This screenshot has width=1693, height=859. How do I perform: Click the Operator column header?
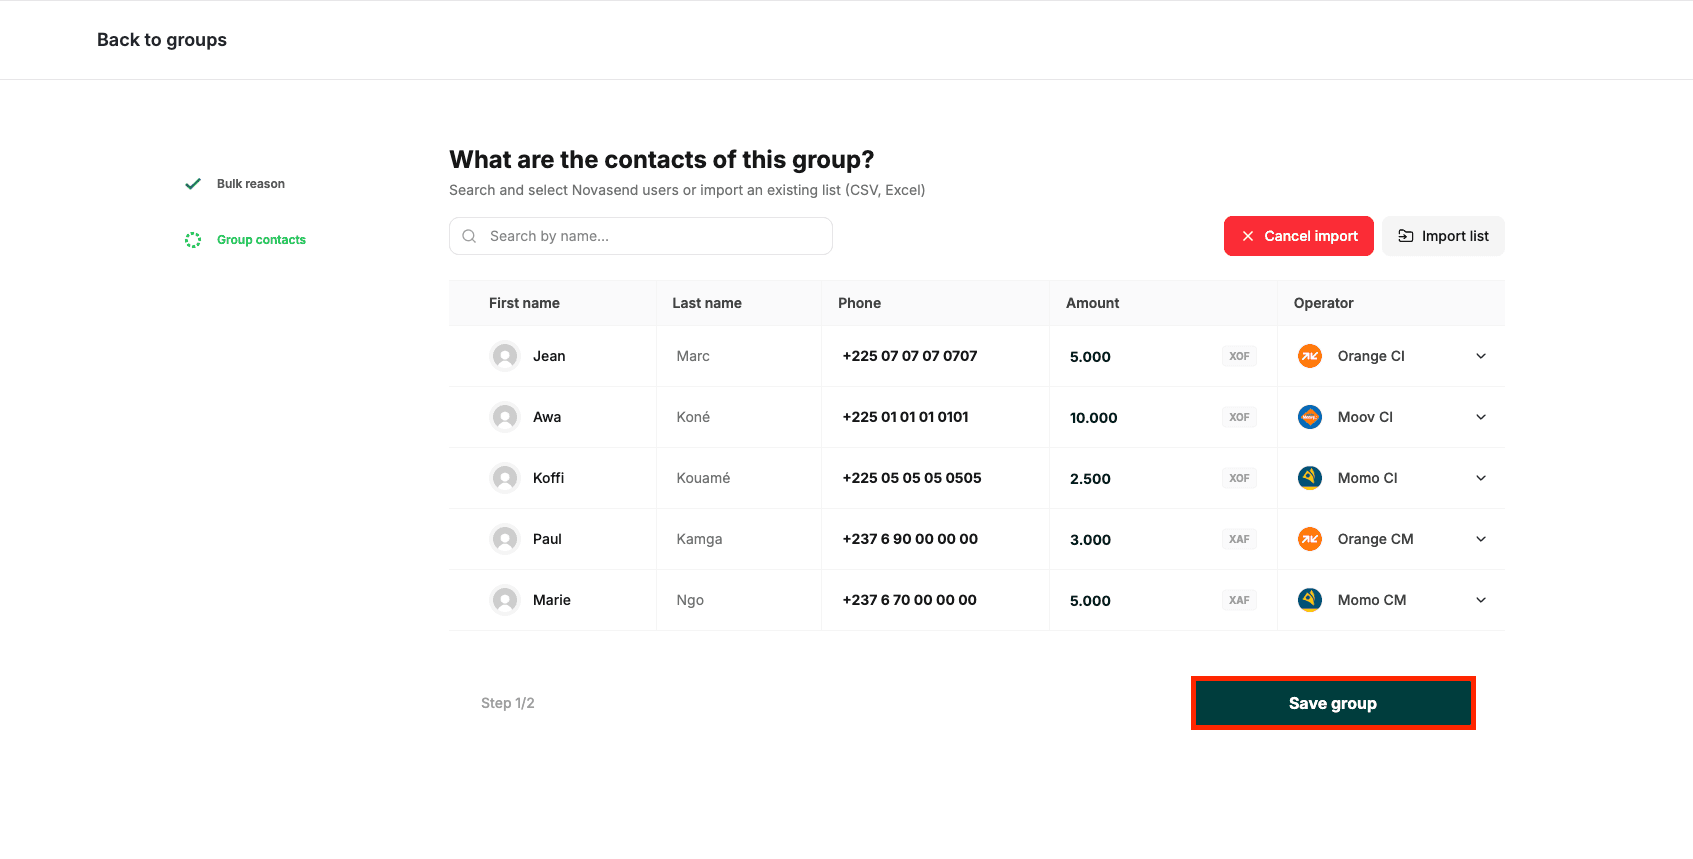coord(1323,303)
